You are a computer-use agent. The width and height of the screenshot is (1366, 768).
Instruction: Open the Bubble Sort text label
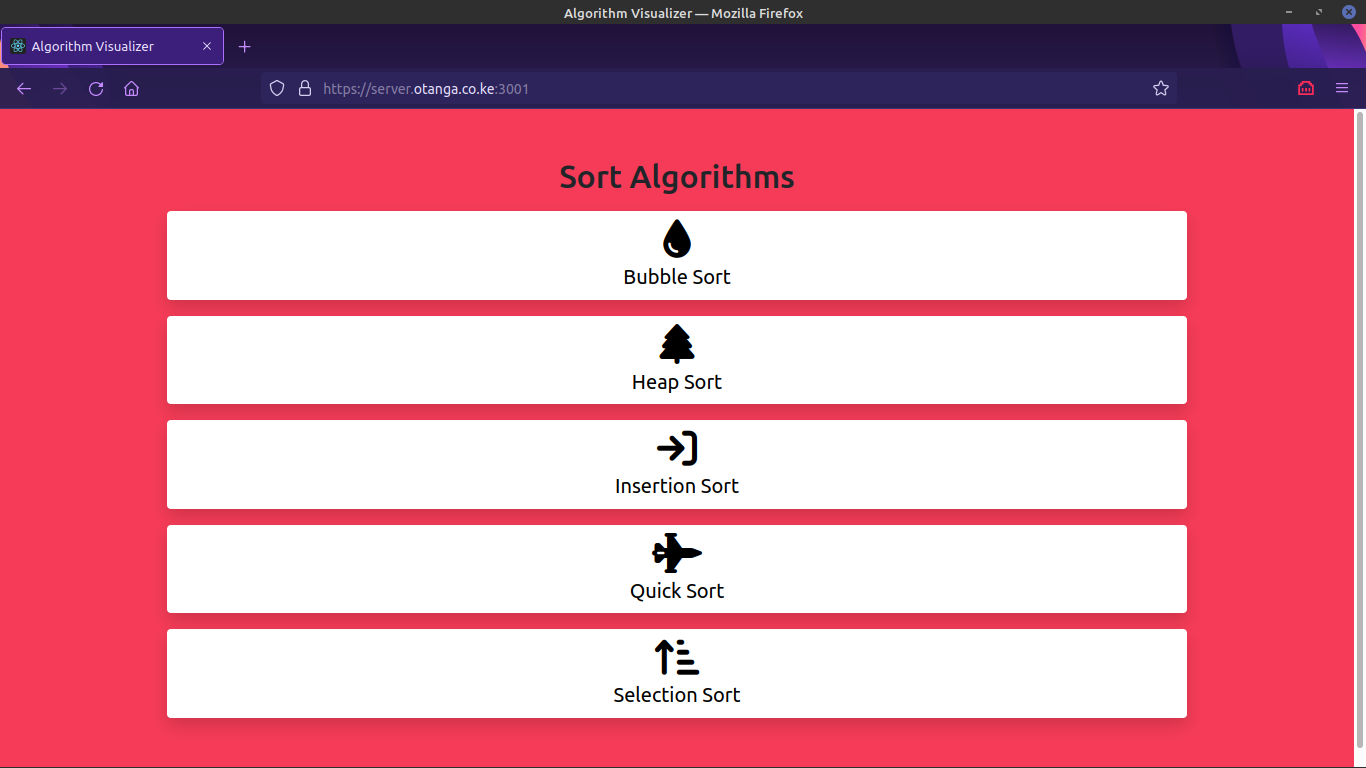(x=677, y=277)
